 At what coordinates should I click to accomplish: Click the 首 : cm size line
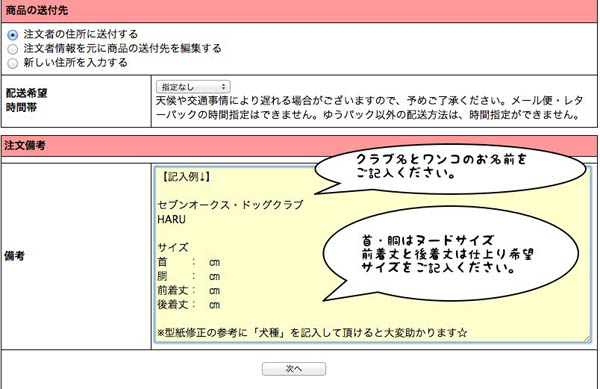point(189,262)
